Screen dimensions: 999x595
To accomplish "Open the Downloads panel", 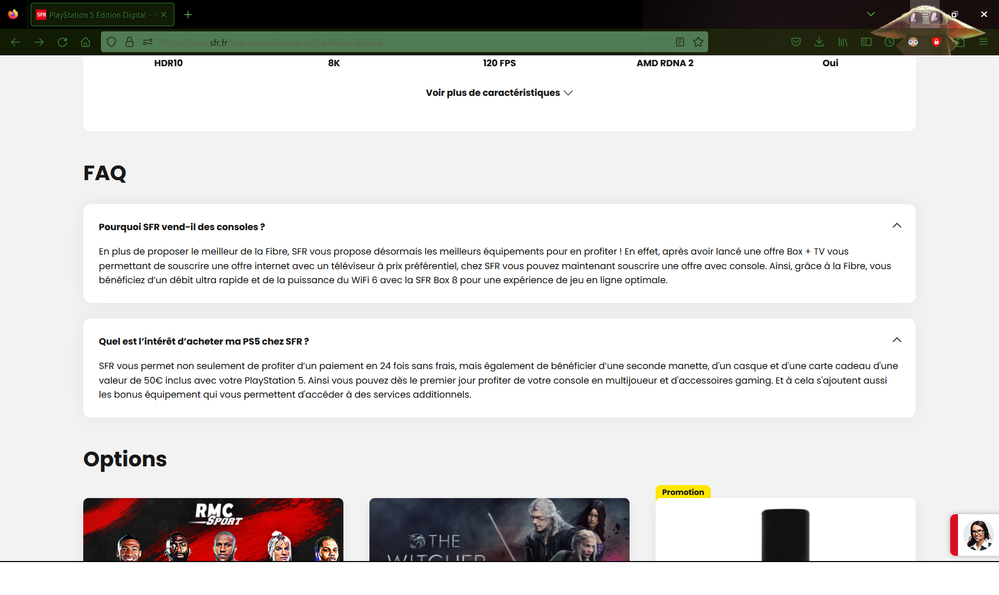I will point(820,42).
